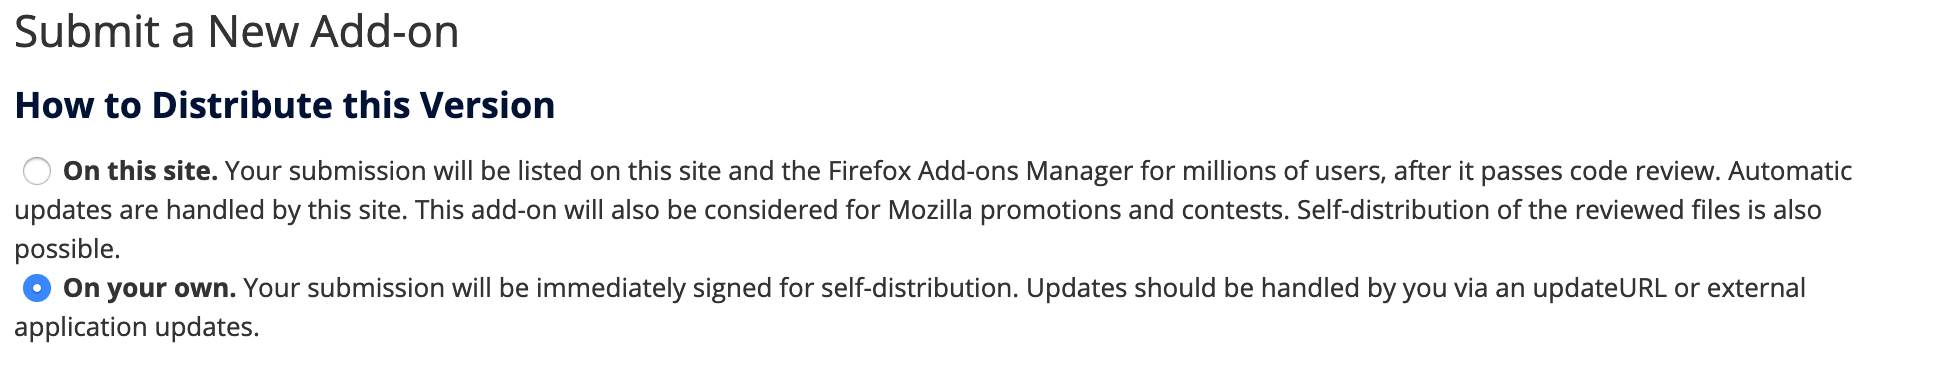Select the 'On your own' radio button
Screen dimensions: 1934x365
coord(37,289)
